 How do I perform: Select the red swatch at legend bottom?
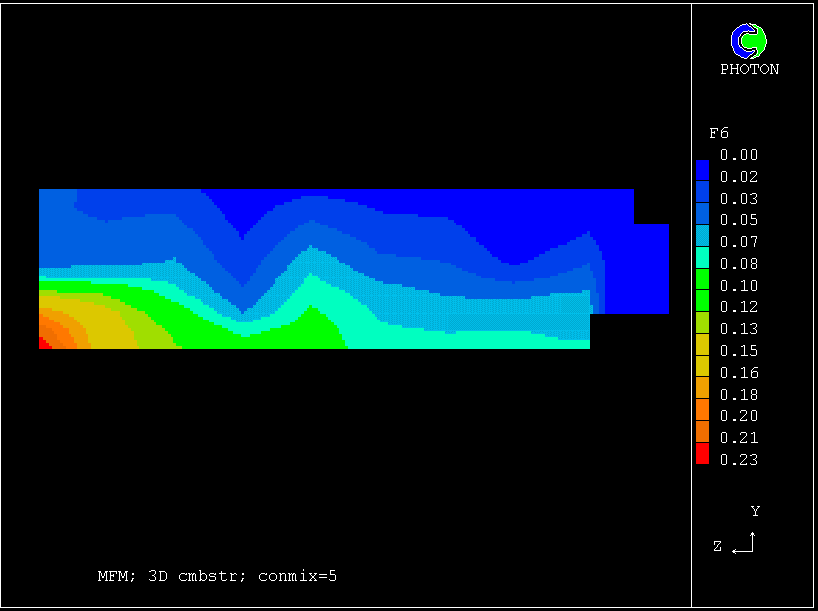click(x=702, y=455)
